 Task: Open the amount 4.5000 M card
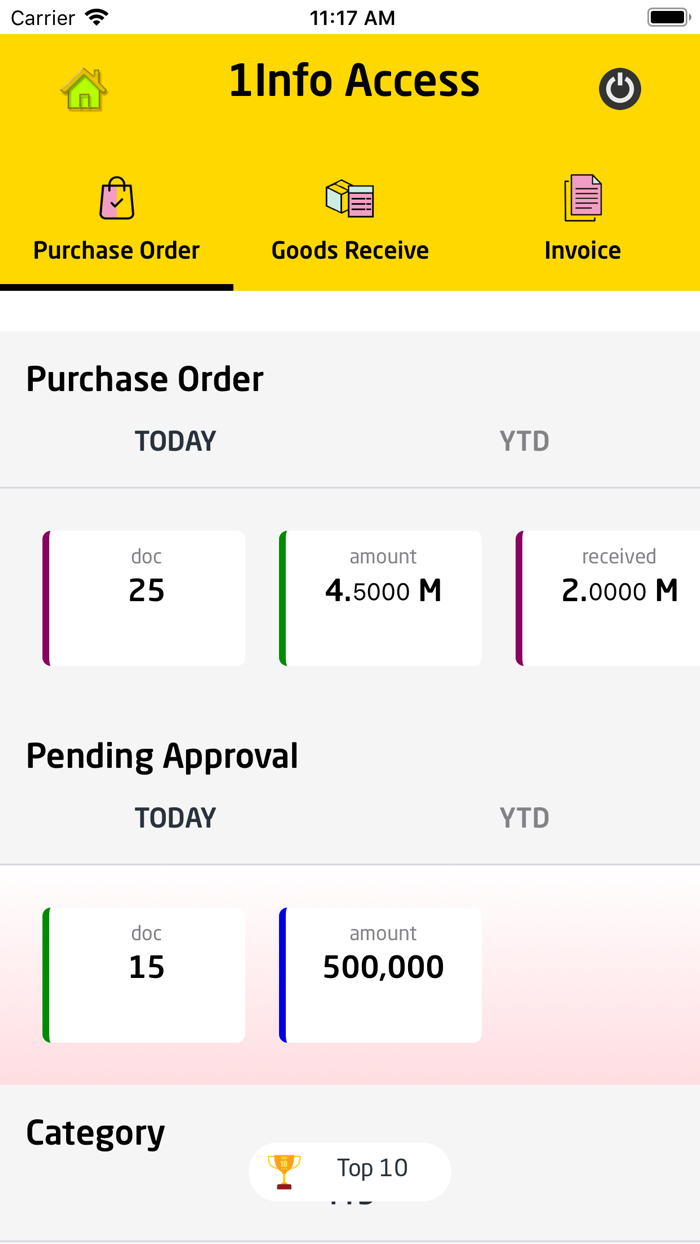coord(381,598)
